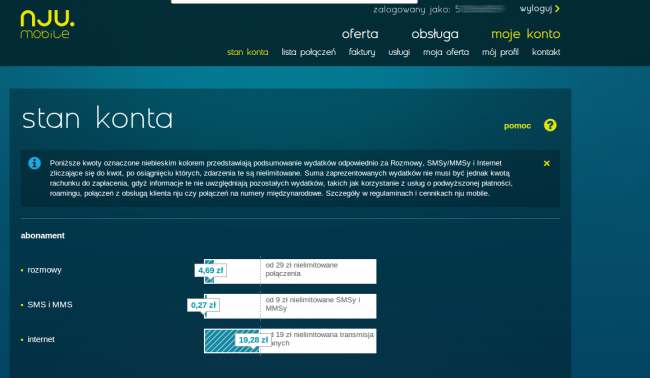This screenshot has width=650, height=378.
Task: Click the nju mobile logo
Action: [47, 24]
